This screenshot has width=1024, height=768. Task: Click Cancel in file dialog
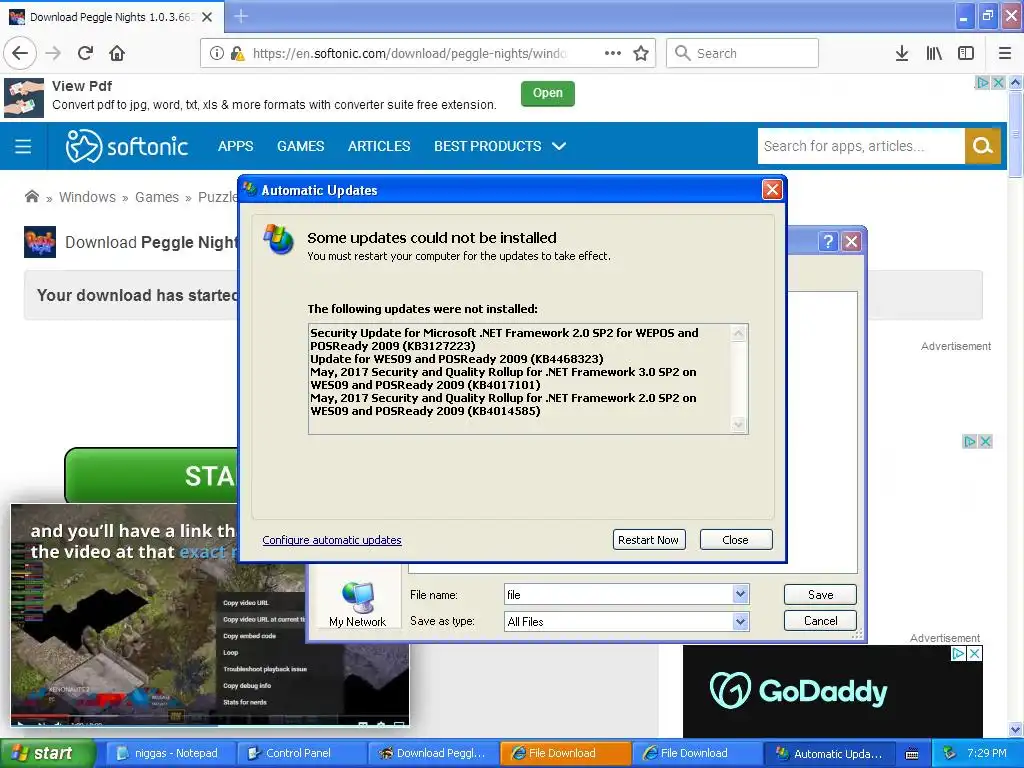820,621
